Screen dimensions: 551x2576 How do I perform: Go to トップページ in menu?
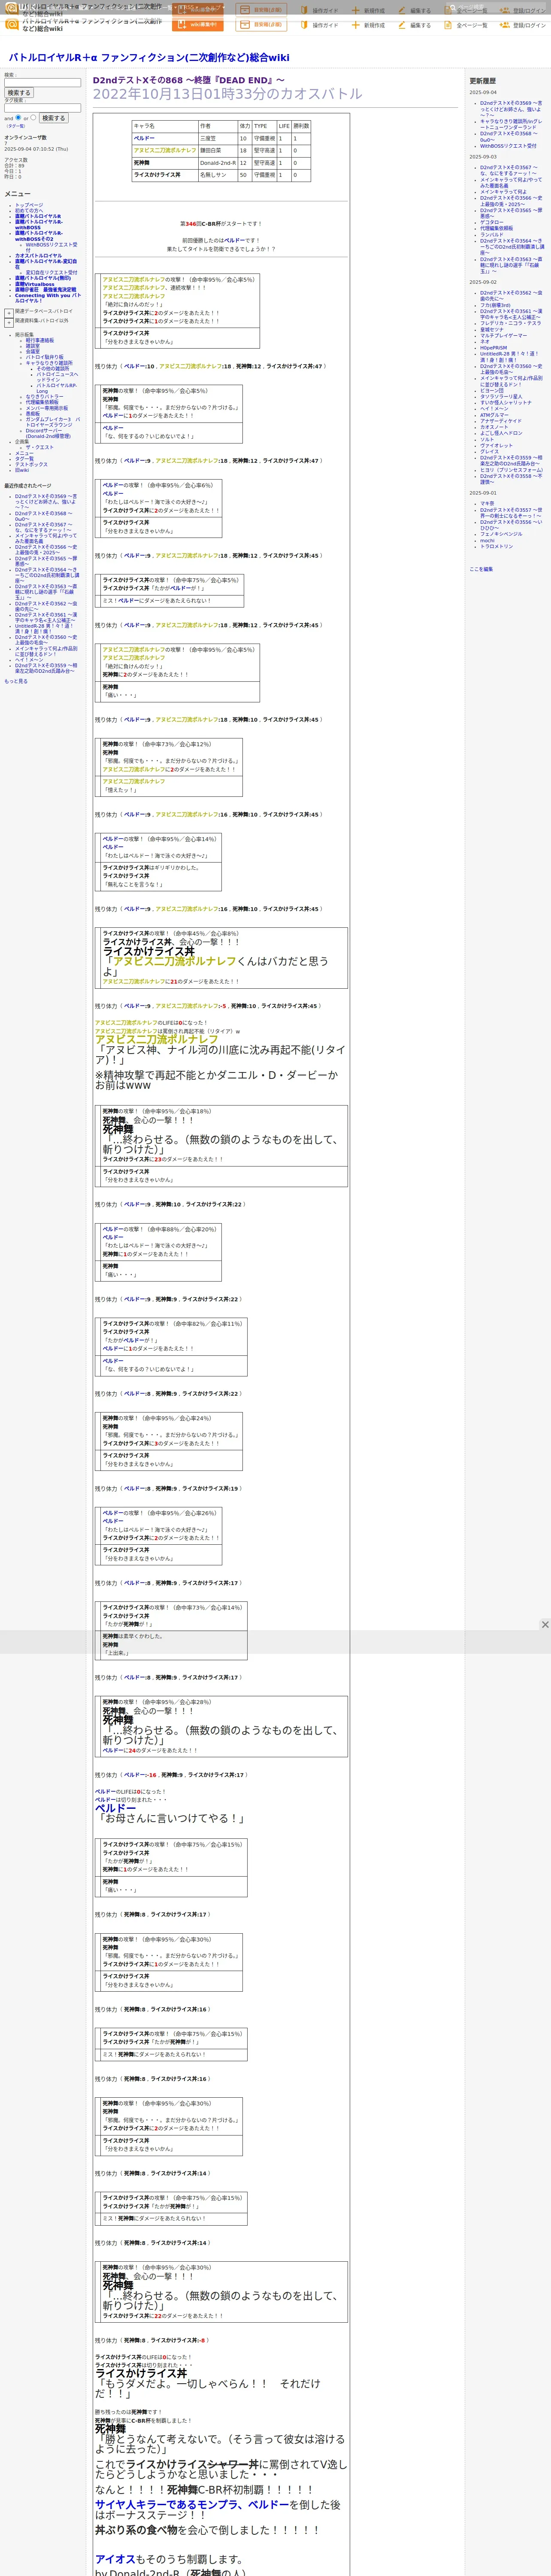click(29, 205)
